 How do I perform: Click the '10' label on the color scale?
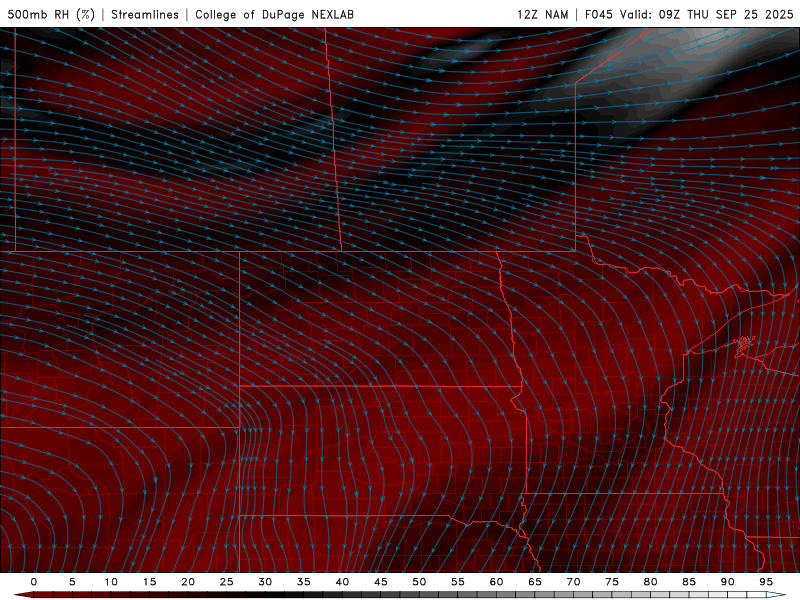111,582
